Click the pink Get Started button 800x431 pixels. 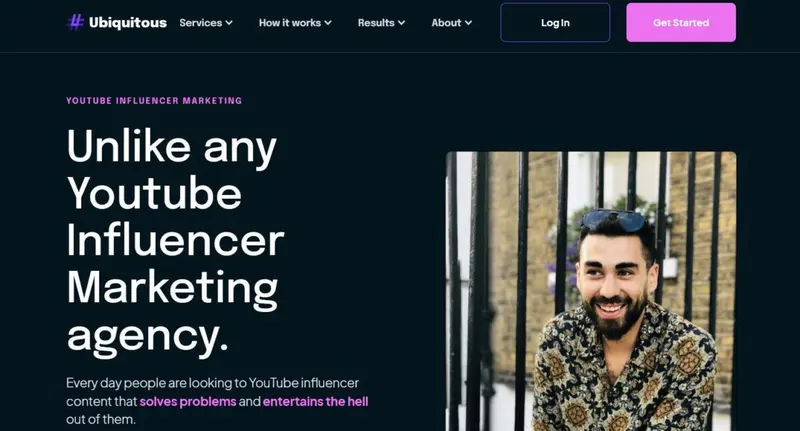(681, 22)
